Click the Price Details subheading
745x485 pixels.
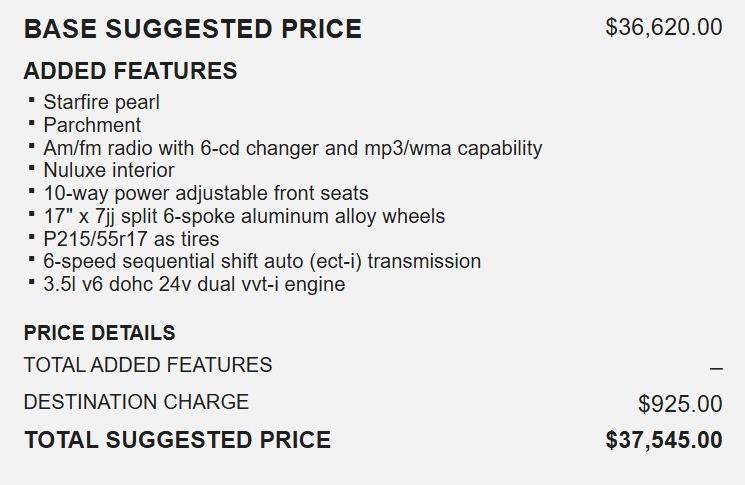point(99,333)
